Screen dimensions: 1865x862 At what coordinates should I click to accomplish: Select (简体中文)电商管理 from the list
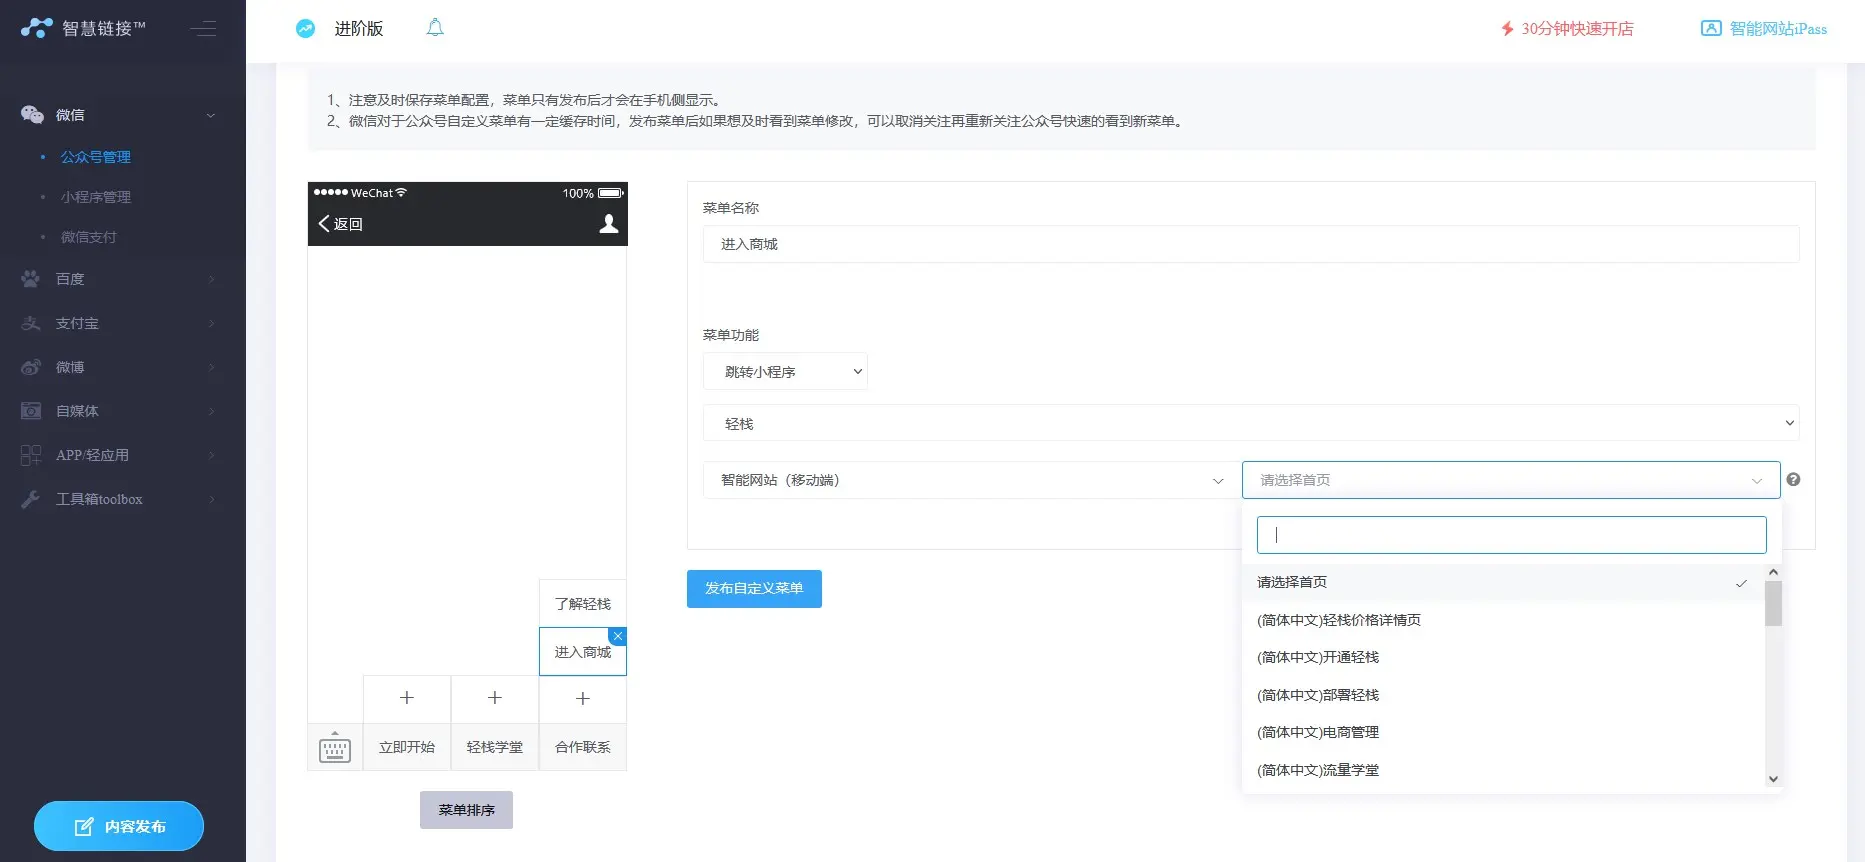(x=1317, y=732)
